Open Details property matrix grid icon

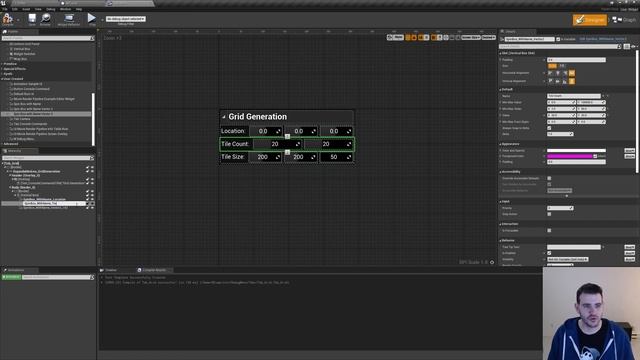[627, 47]
